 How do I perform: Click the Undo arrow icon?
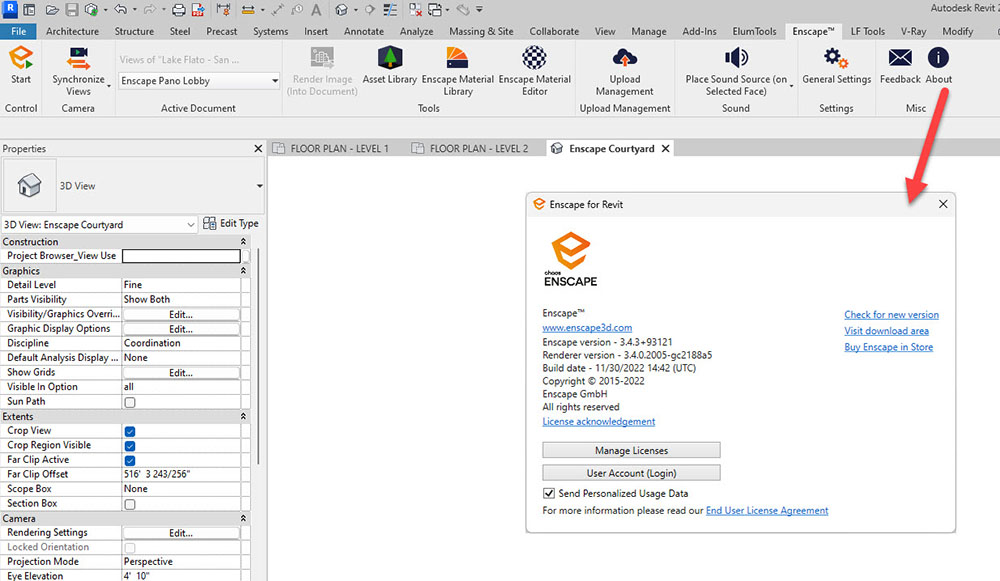120,10
